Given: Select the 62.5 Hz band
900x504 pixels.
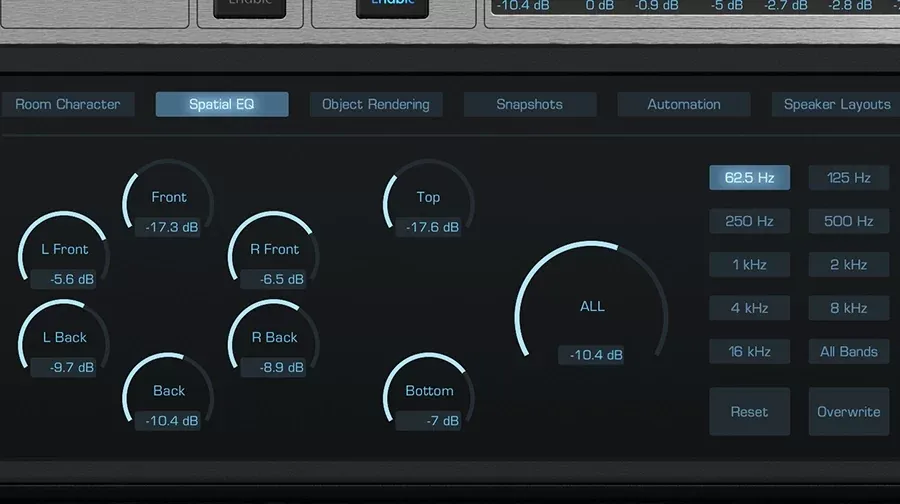Looking at the screenshot, I should tap(750, 178).
